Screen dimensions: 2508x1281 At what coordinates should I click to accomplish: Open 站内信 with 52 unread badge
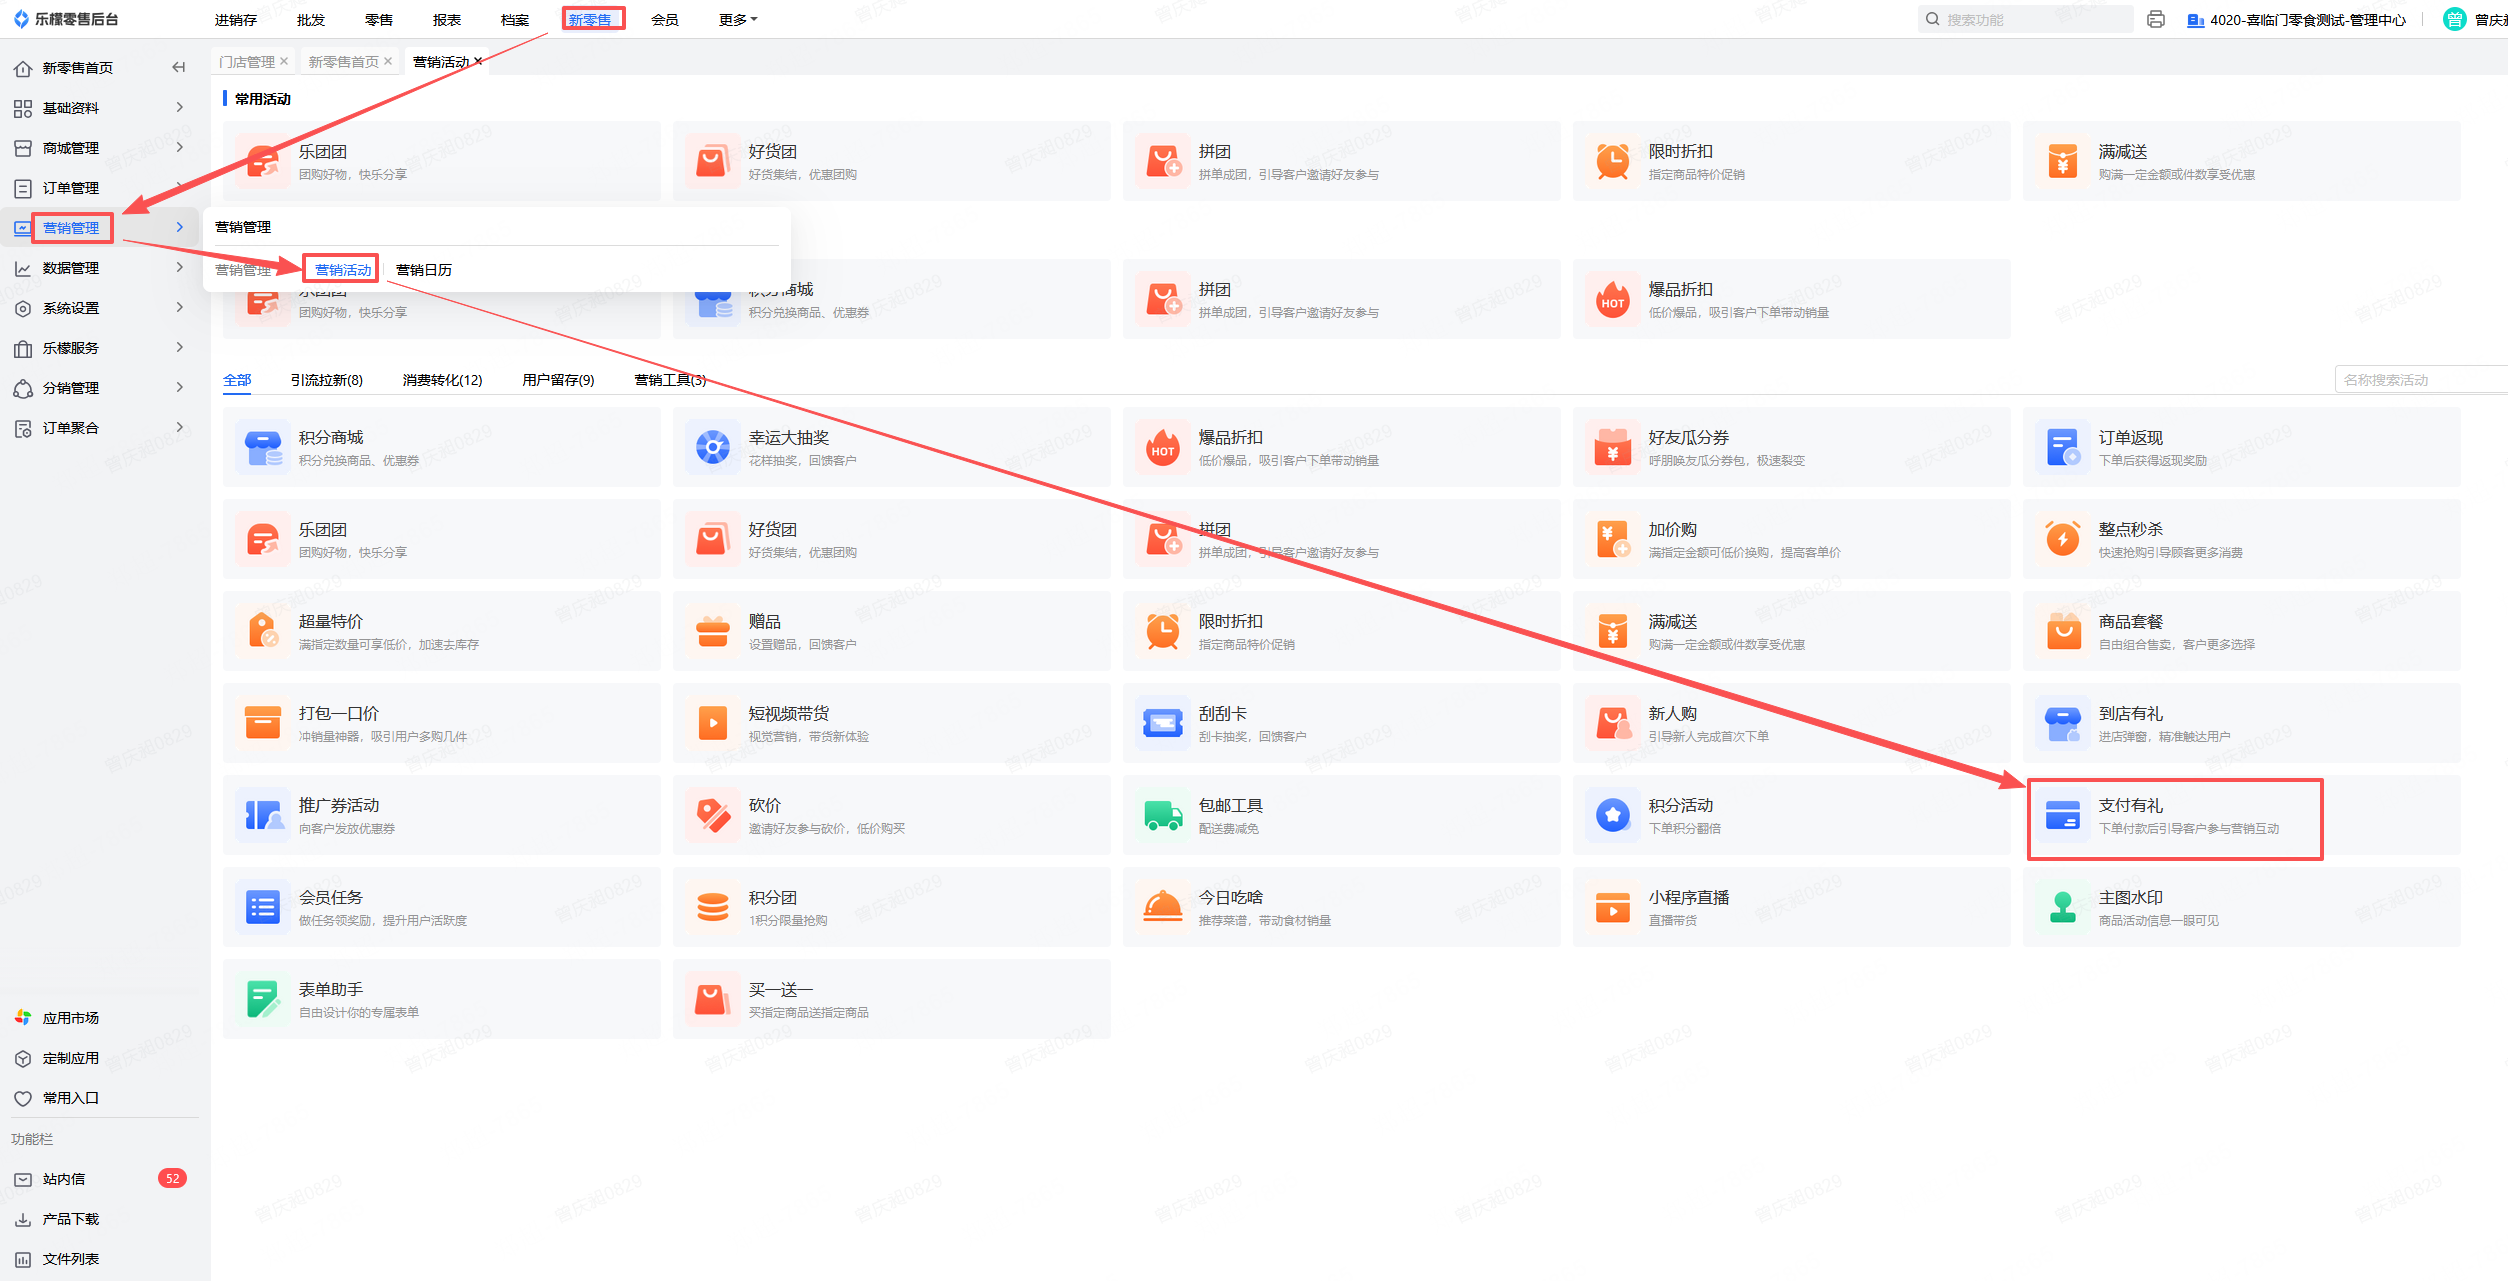[64, 1179]
